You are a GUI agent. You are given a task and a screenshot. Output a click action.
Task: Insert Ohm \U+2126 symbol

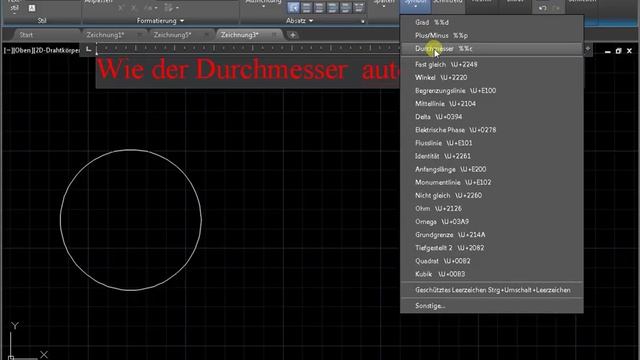[x=491, y=209]
